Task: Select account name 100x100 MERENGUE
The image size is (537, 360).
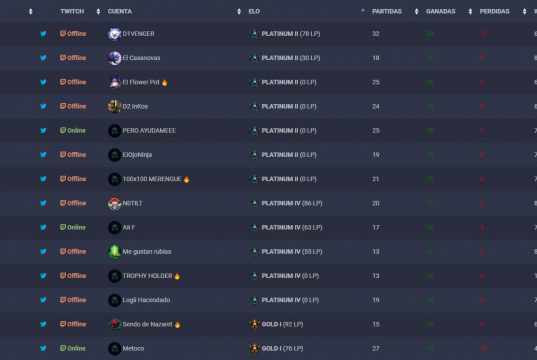Action: point(152,179)
